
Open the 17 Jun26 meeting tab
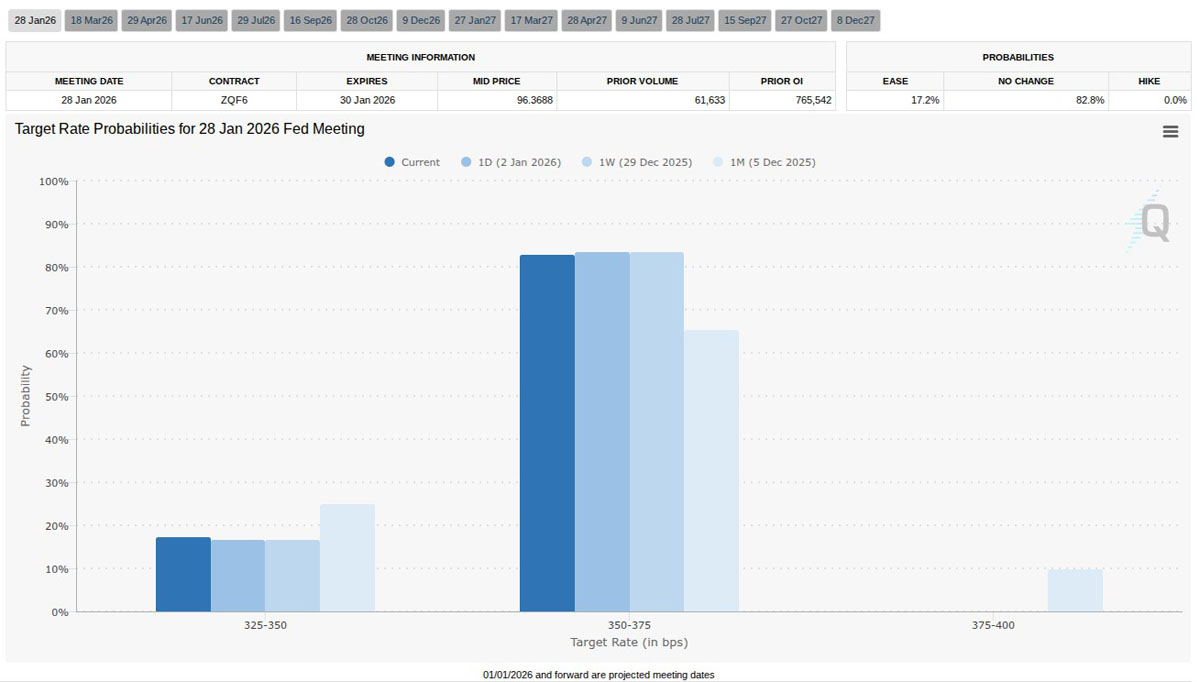pyautogui.click(x=202, y=20)
